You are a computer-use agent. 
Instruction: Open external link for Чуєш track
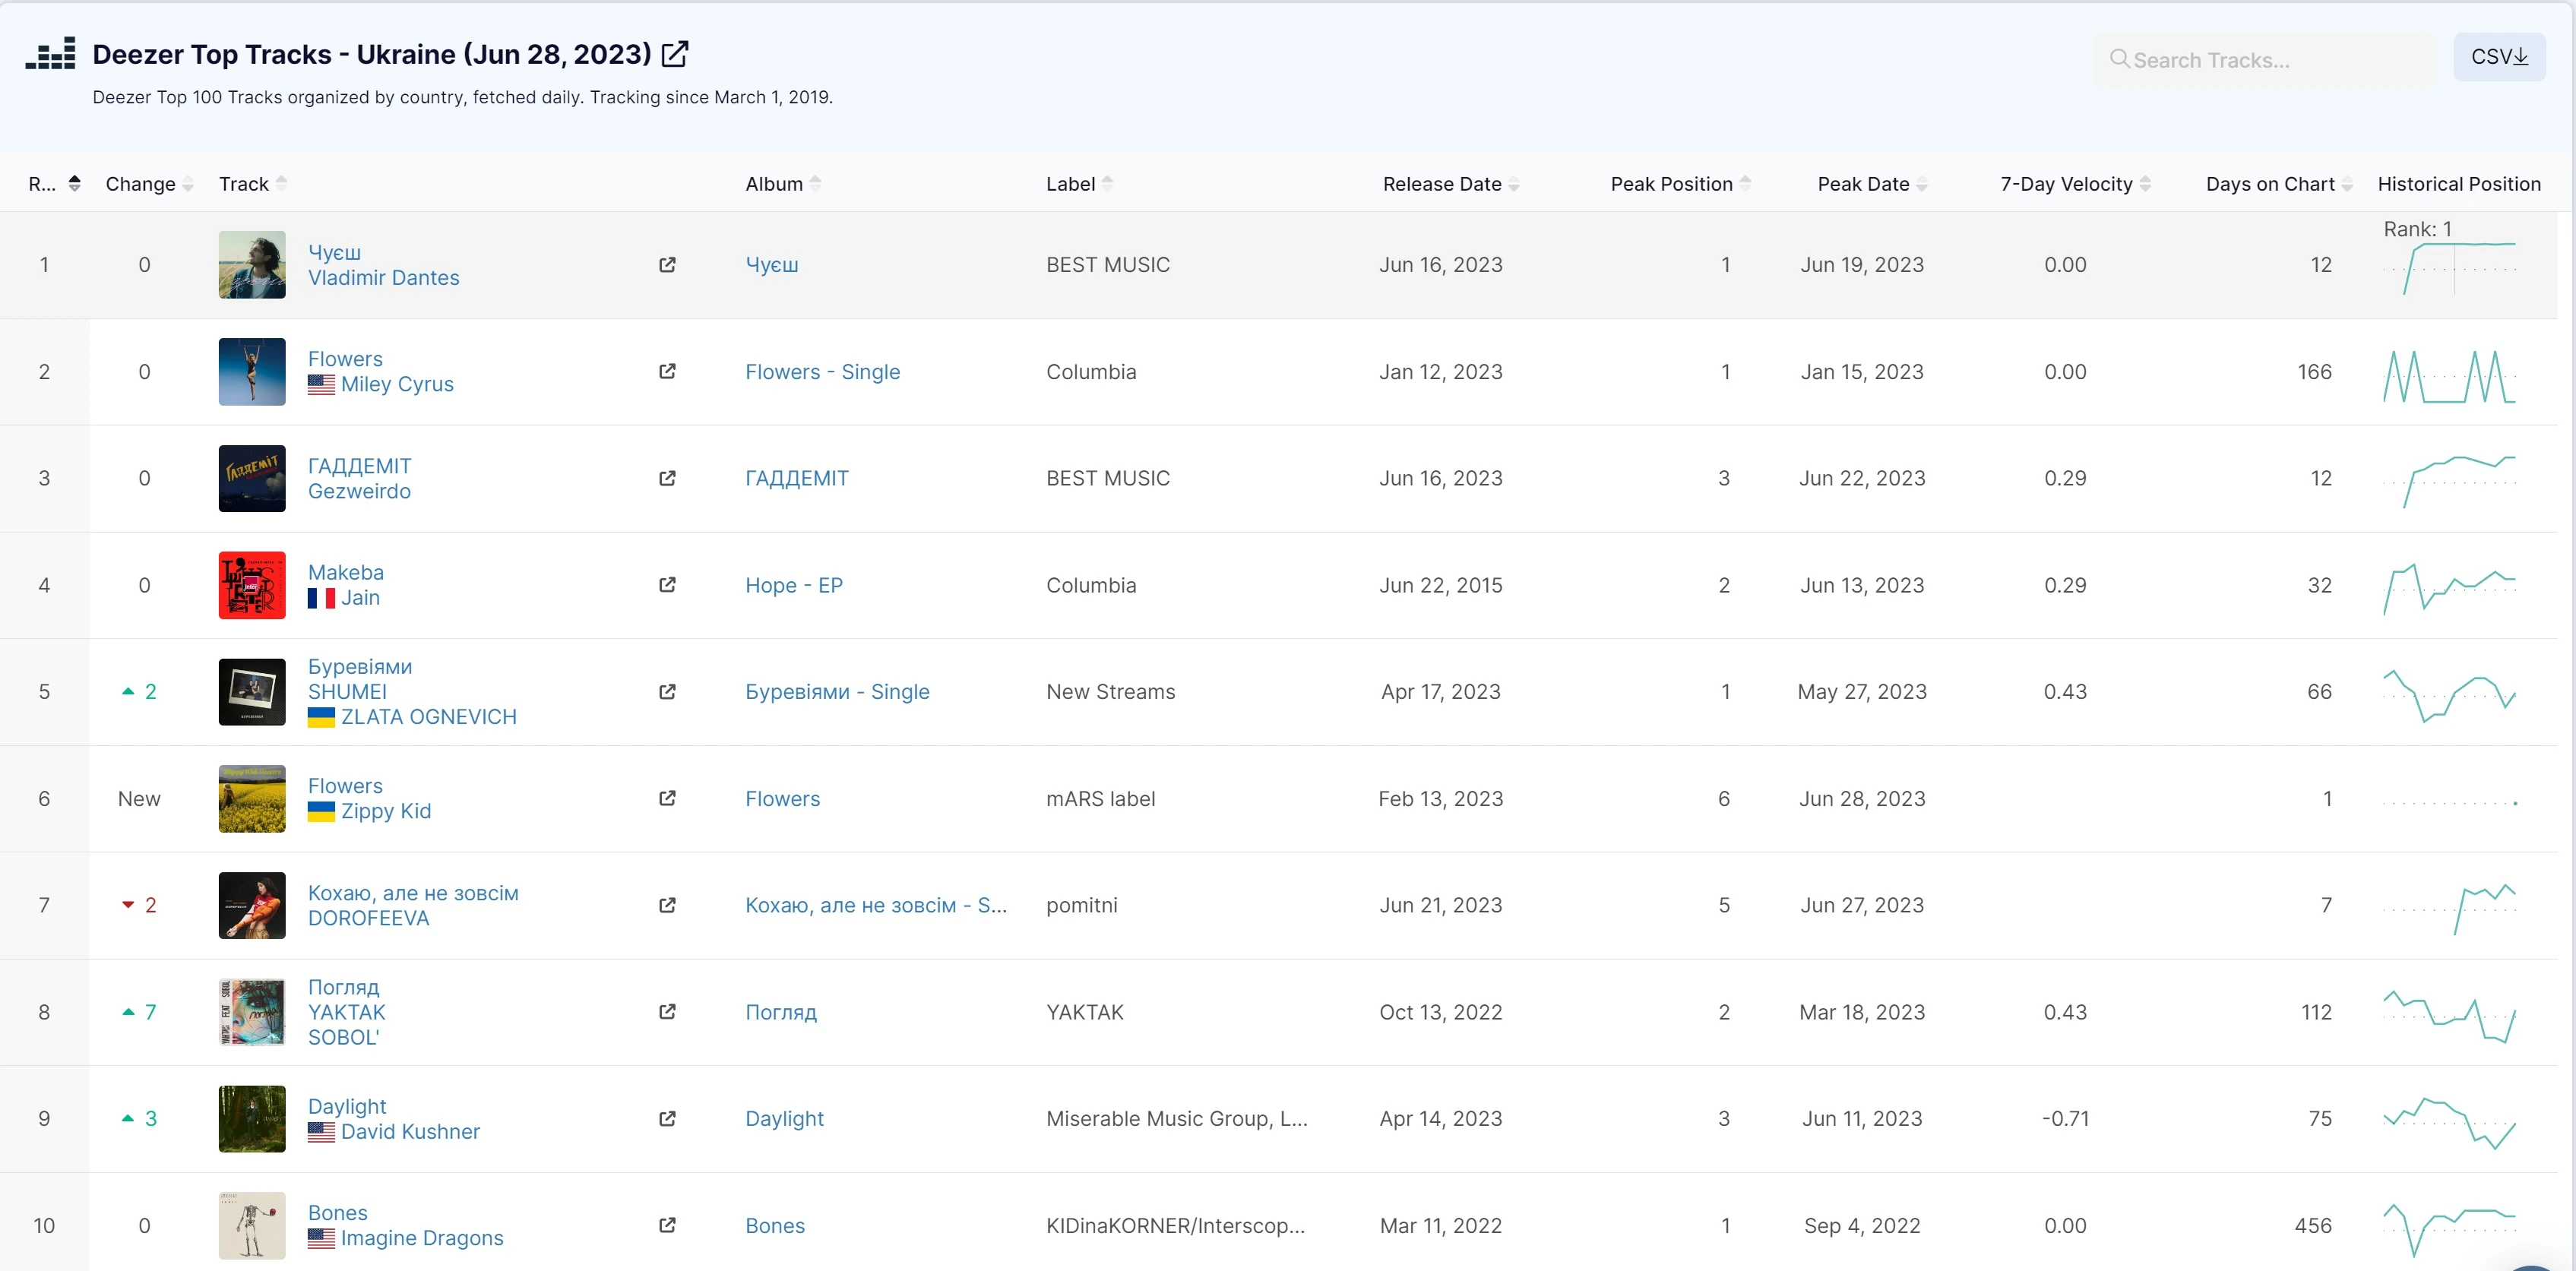pos(667,265)
